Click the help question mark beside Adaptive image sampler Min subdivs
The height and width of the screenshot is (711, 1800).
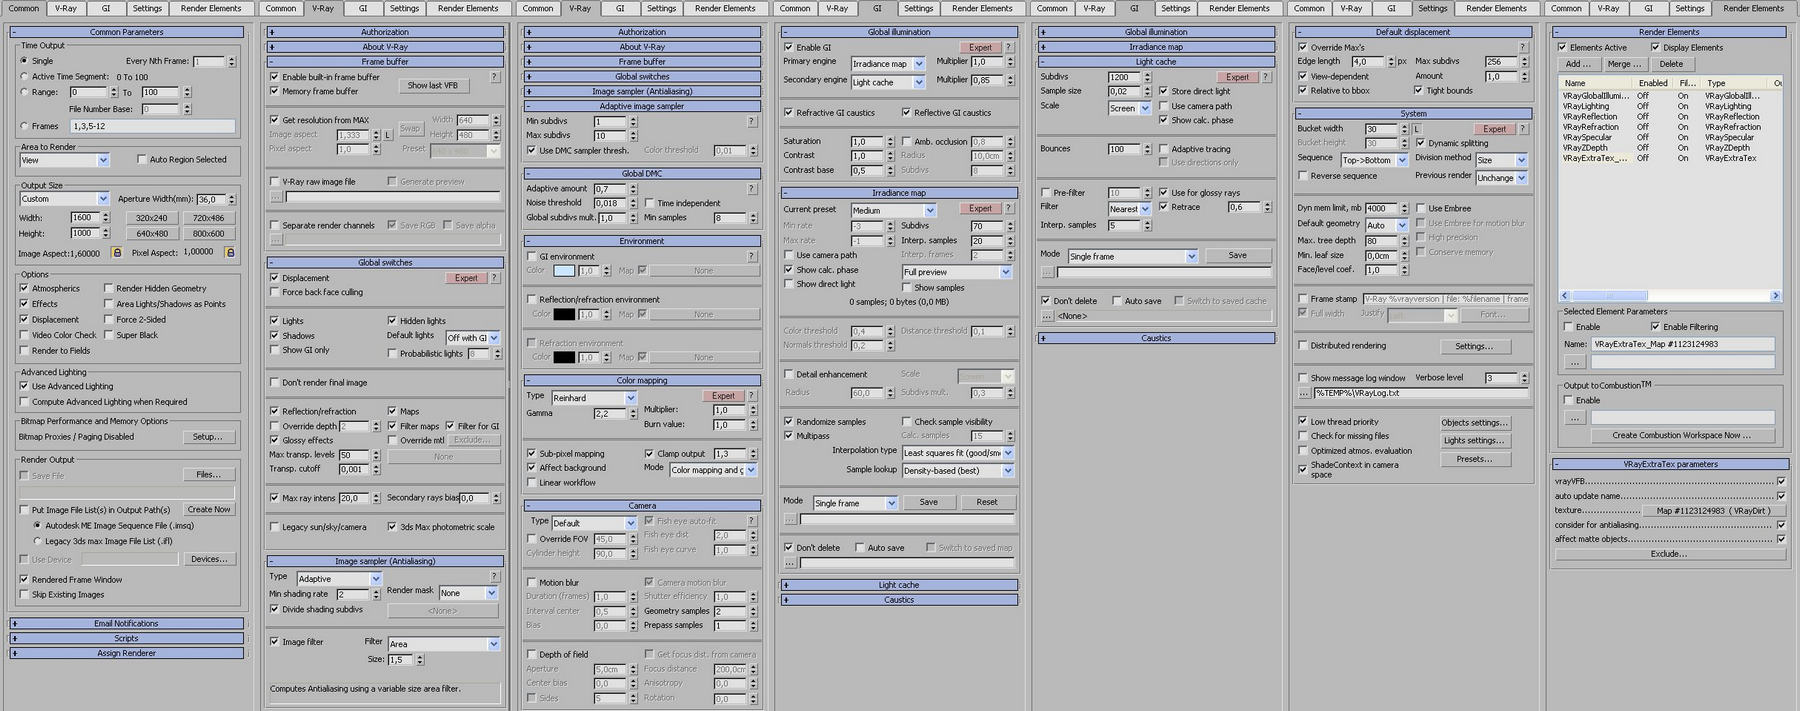coord(751,122)
